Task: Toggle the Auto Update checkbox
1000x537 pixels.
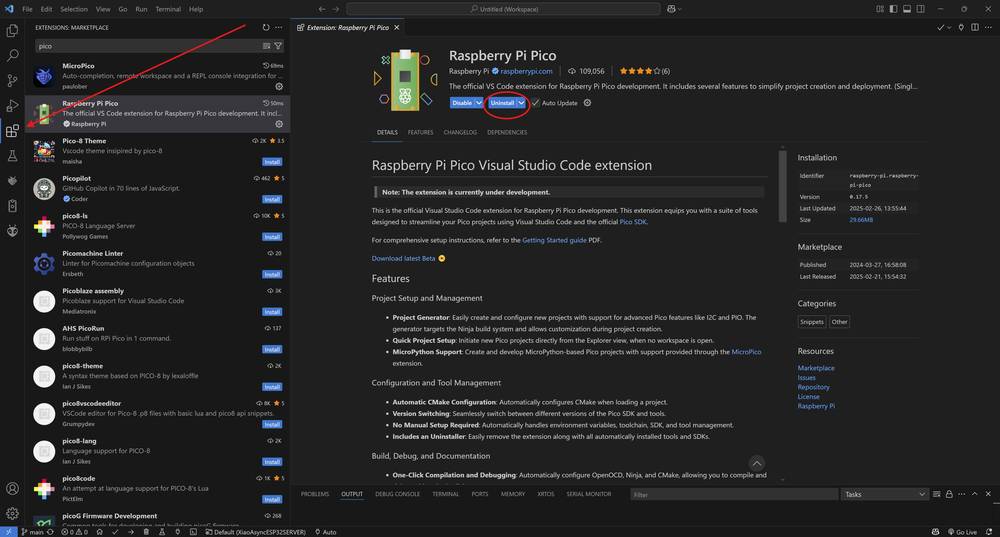Action: tap(536, 103)
